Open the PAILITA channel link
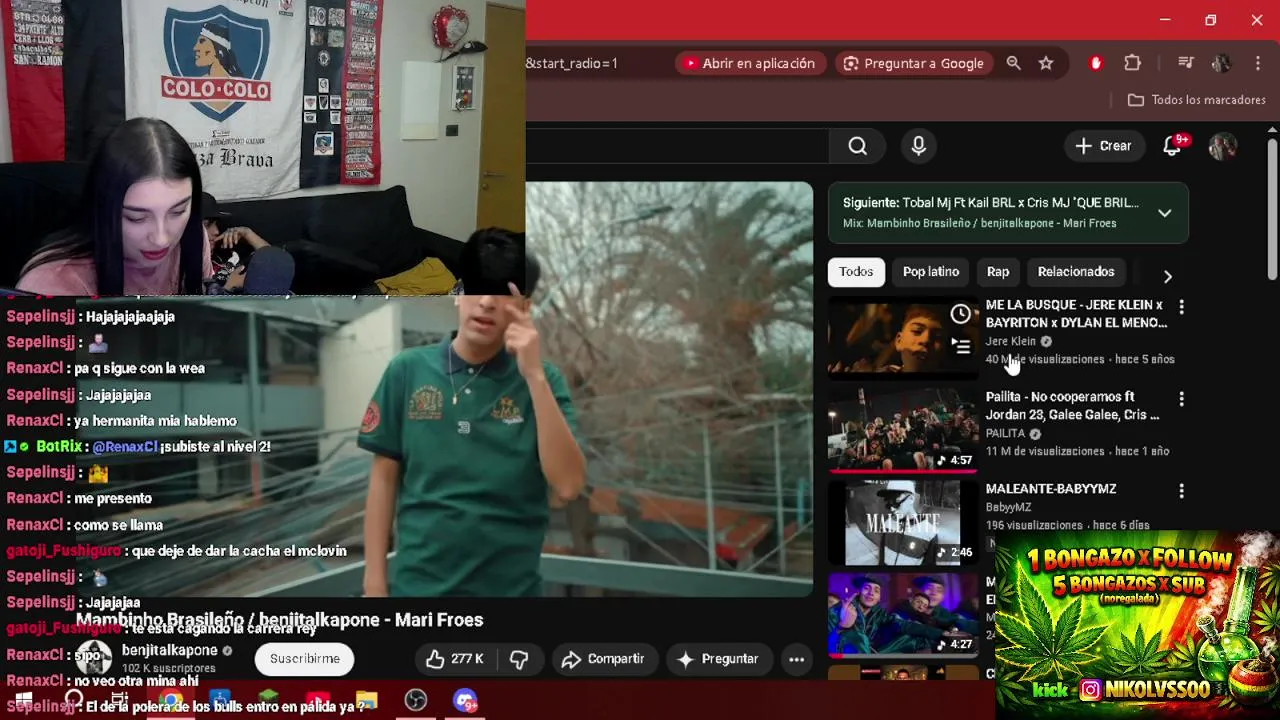This screenshot has width=1280, height=720. pyautogui.click(x=1005, y=433)
